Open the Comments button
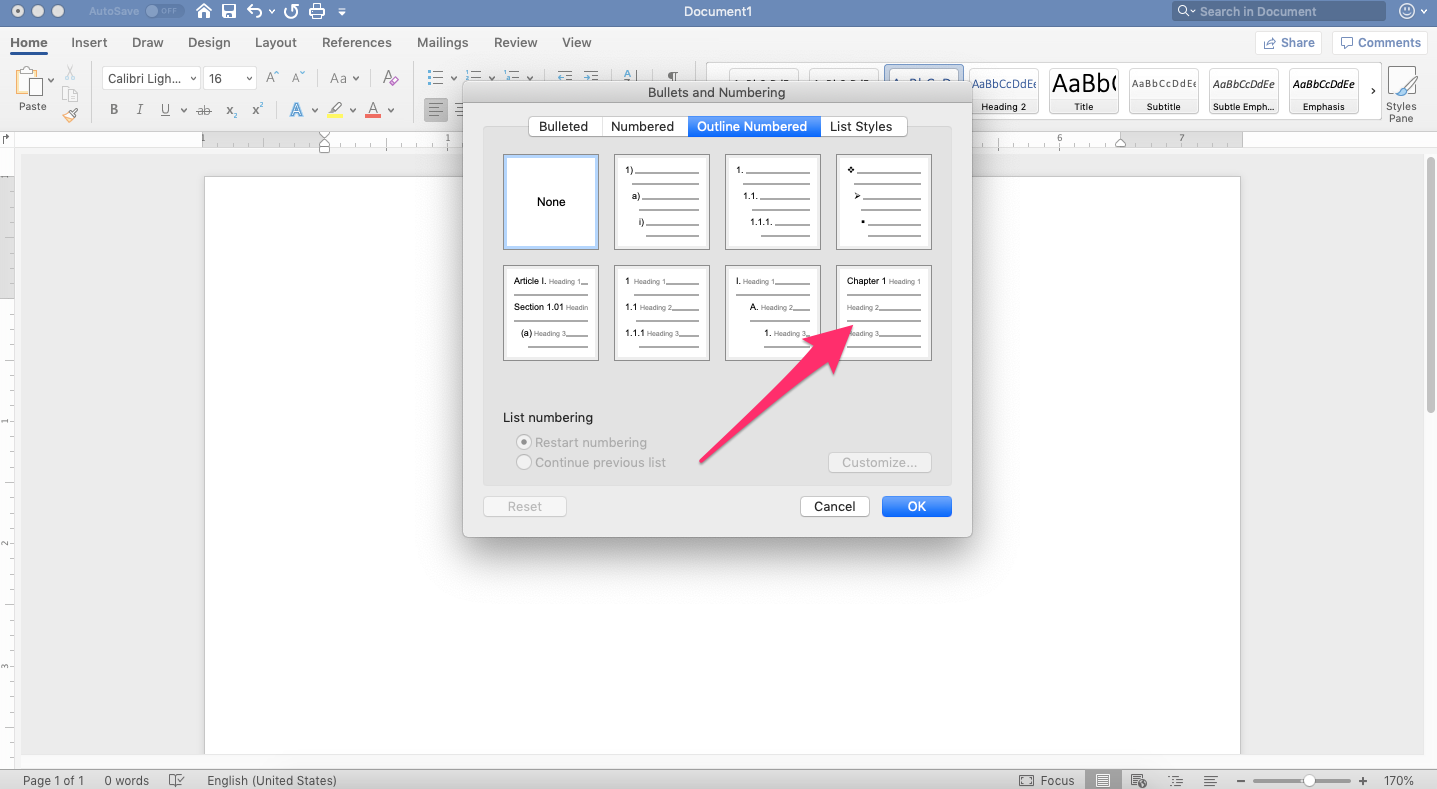Screen dimensions: 1437x789 1380,43
